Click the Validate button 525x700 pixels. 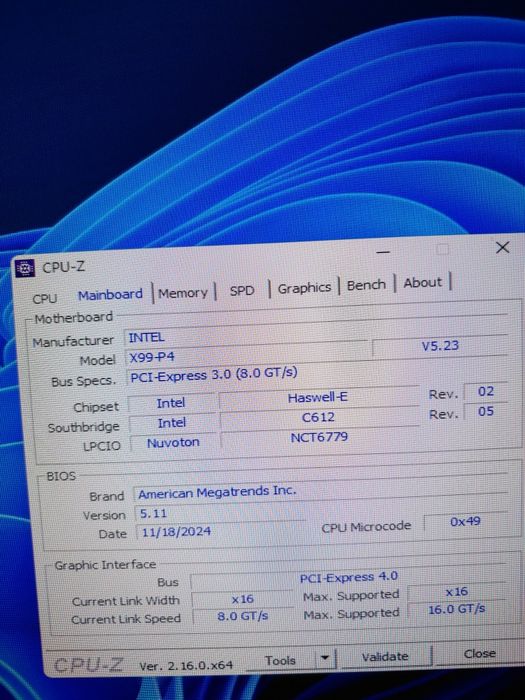pos(385,656)
